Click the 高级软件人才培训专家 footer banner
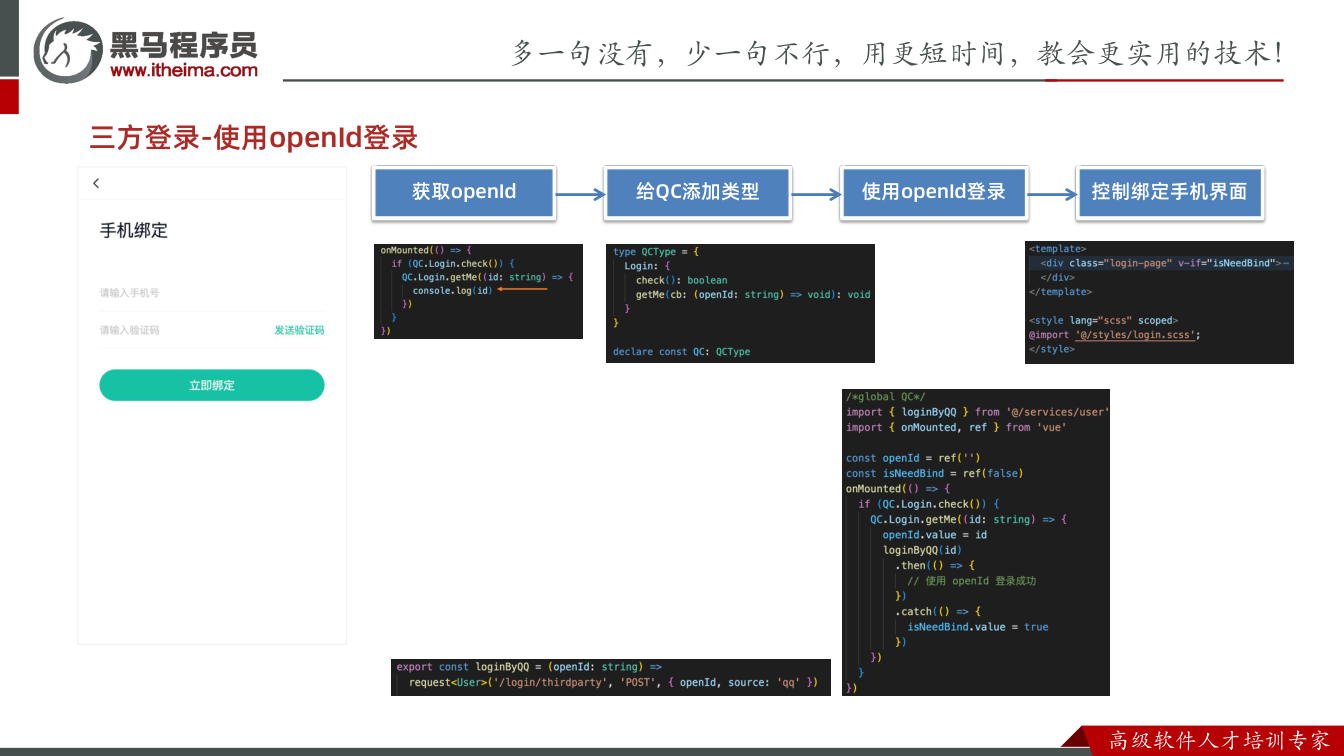 coord(1202,741)
